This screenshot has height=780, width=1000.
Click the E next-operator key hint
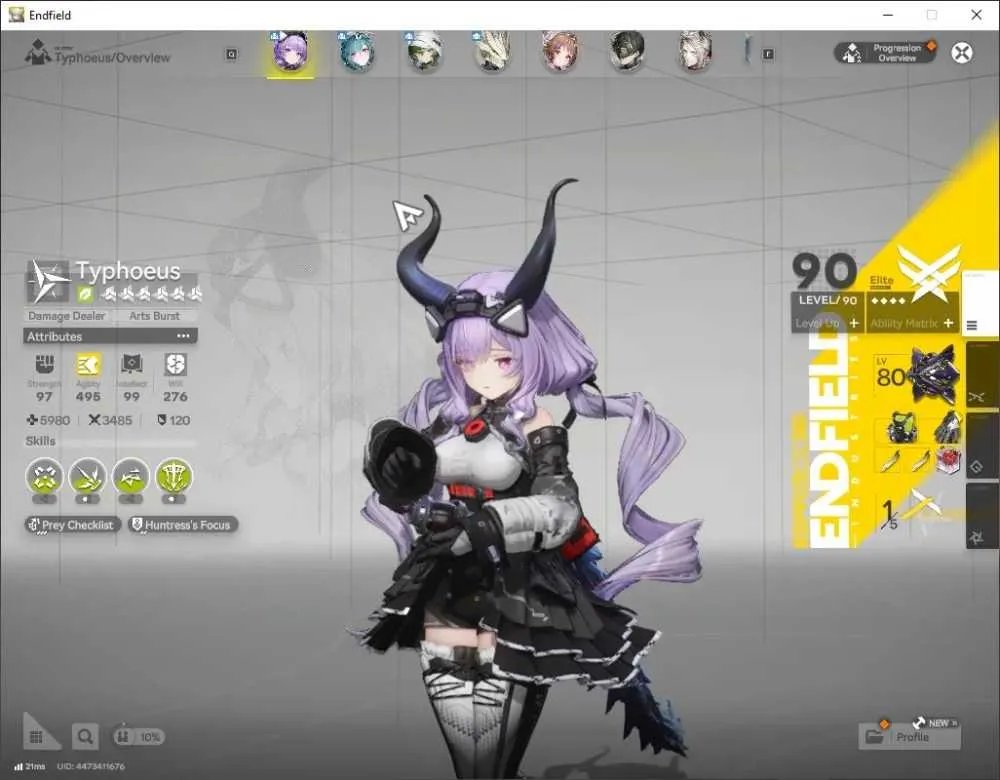[768, 55]
